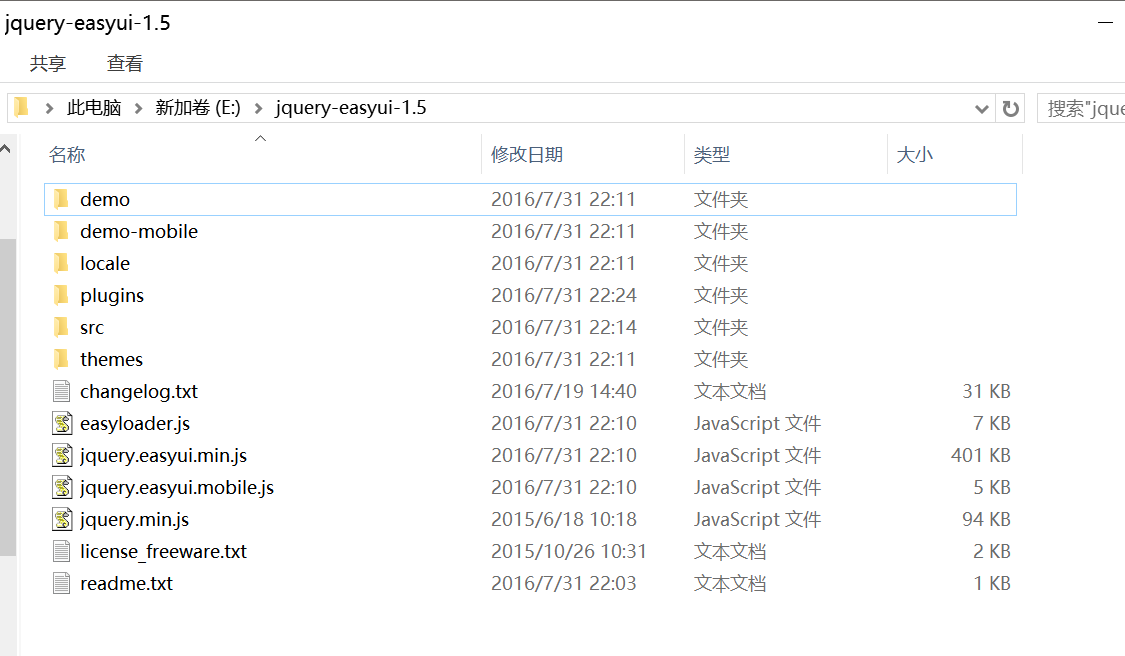Open the themes folder icon
1125x656 pixels.
pyautogui.click(x=61, y=359)
